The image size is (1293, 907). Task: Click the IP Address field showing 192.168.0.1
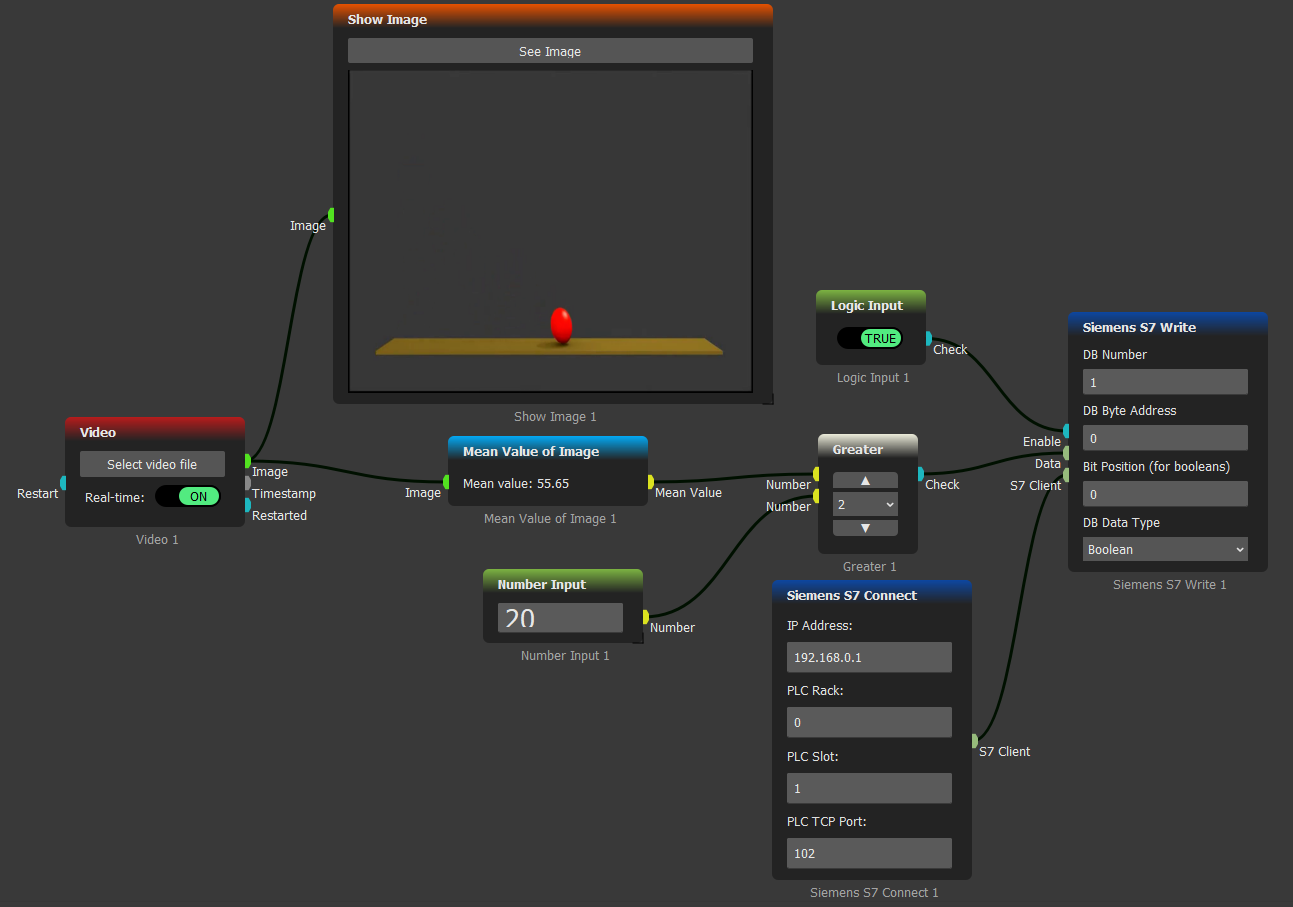869,657
